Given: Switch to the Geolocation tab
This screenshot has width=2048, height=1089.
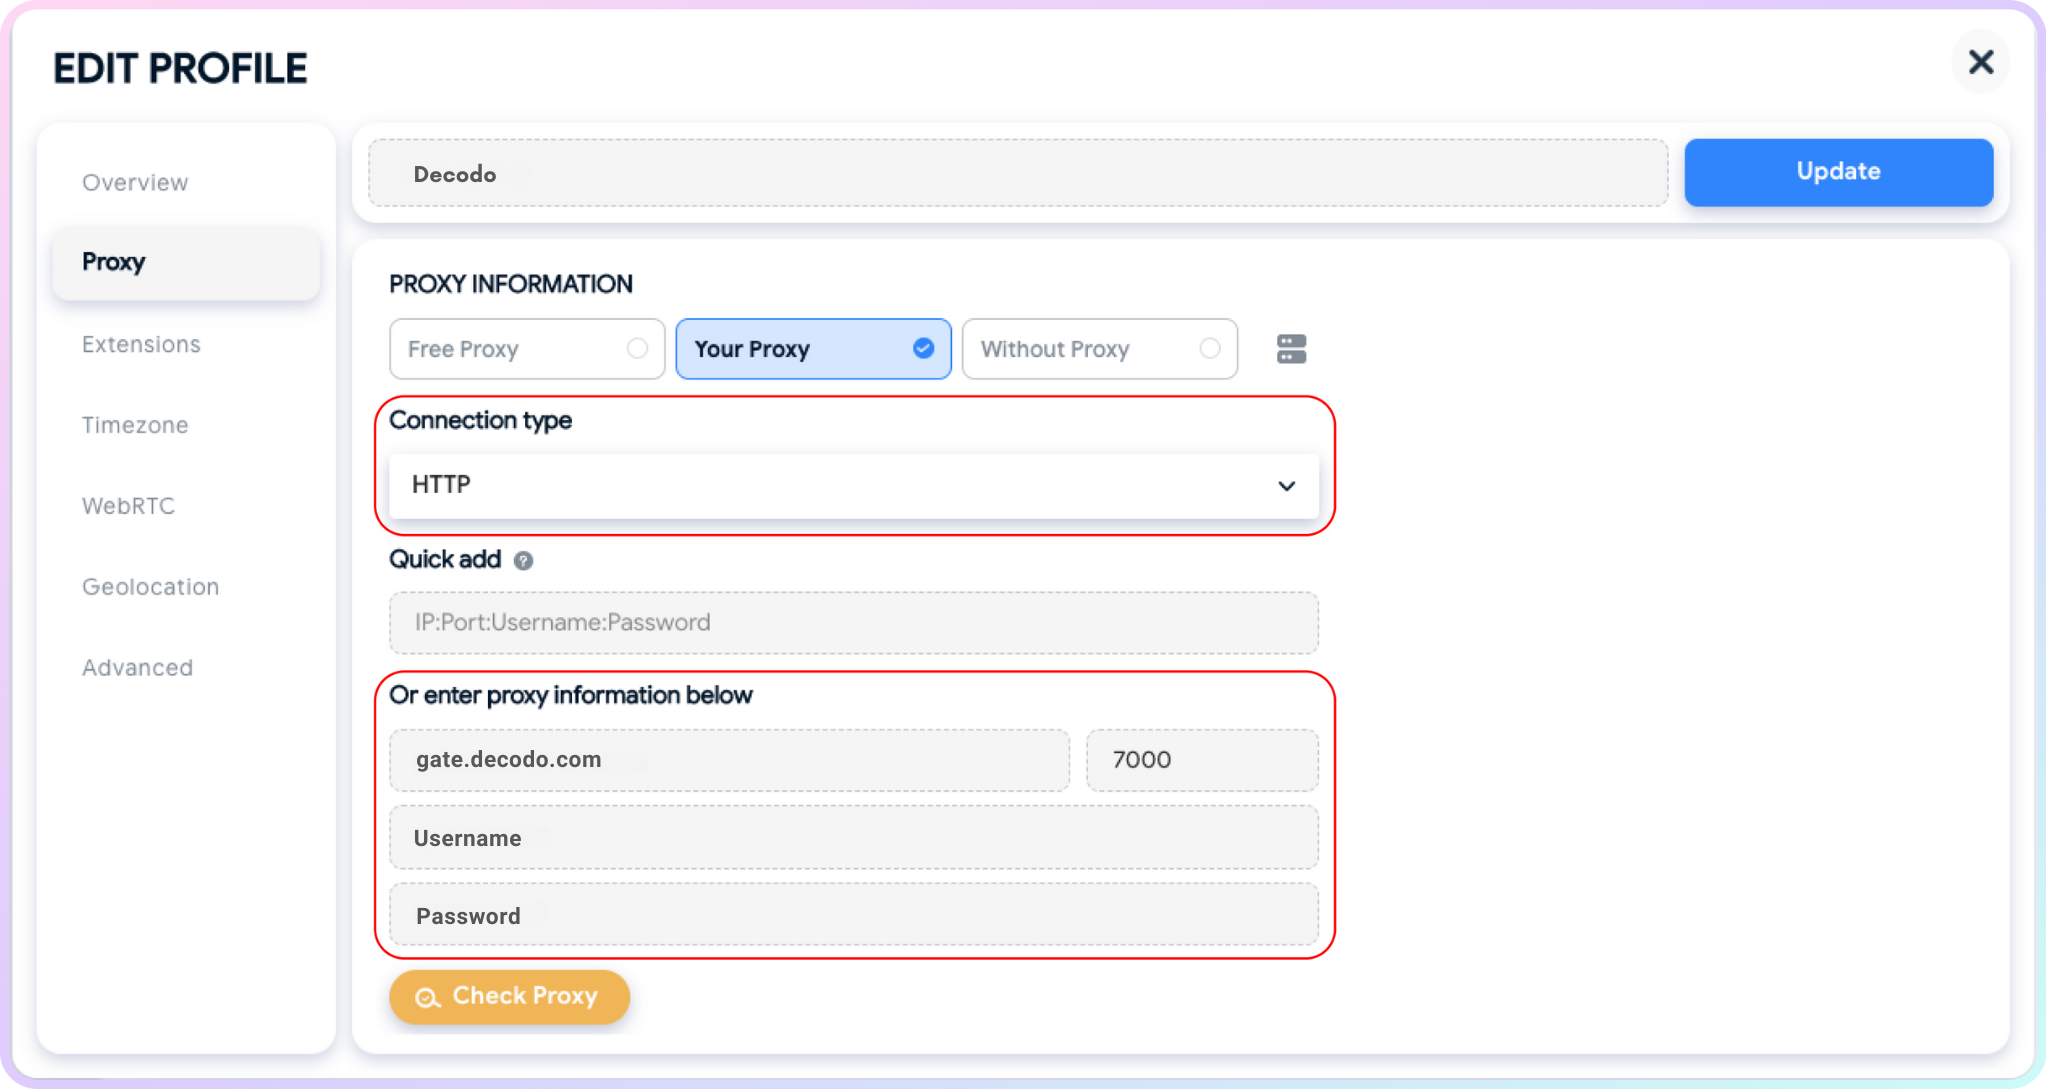Looking at the screenshot, I should click(150, 587).
